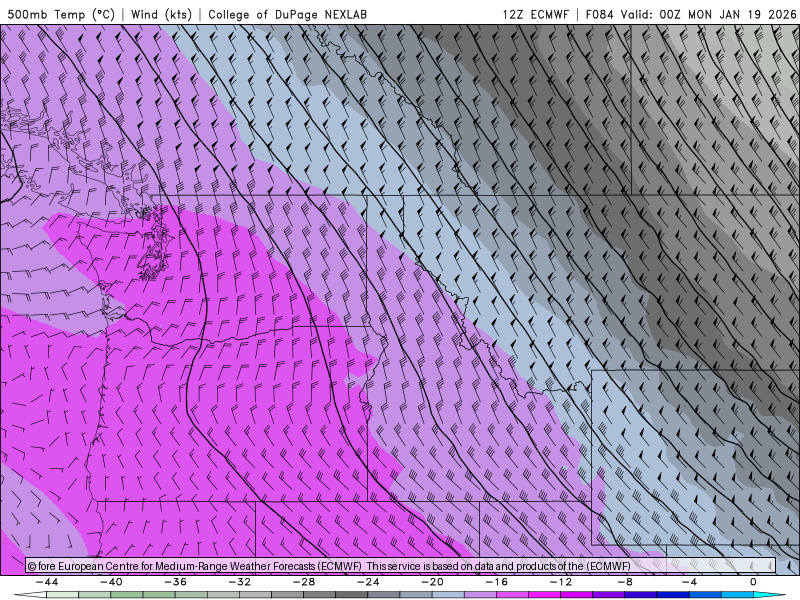The height and width of the screenshot is (600, 800).
Task: Click the -44 colorbar label
Action: click(x=47, y=582)
